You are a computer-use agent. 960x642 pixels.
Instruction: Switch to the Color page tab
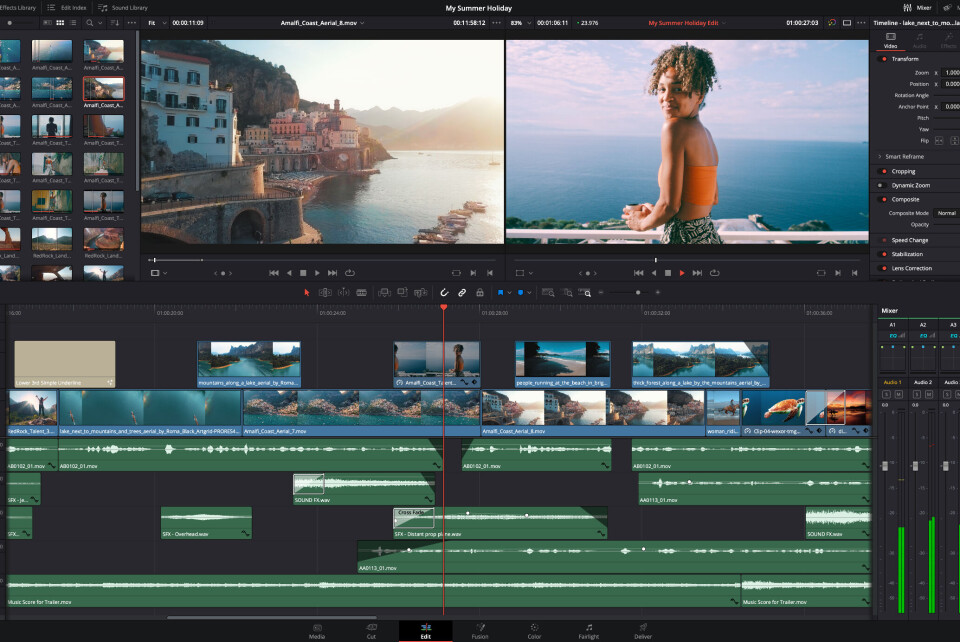point(534,631)
